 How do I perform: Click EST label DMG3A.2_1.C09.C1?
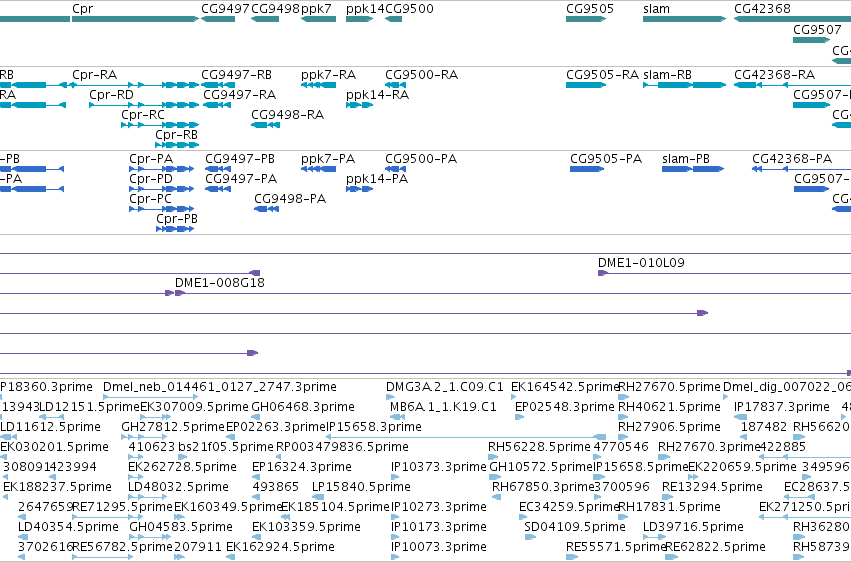[x=444, y=387]
